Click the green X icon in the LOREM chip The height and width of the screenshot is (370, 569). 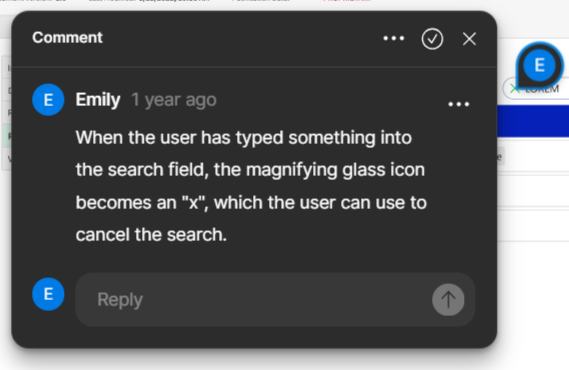514,89
